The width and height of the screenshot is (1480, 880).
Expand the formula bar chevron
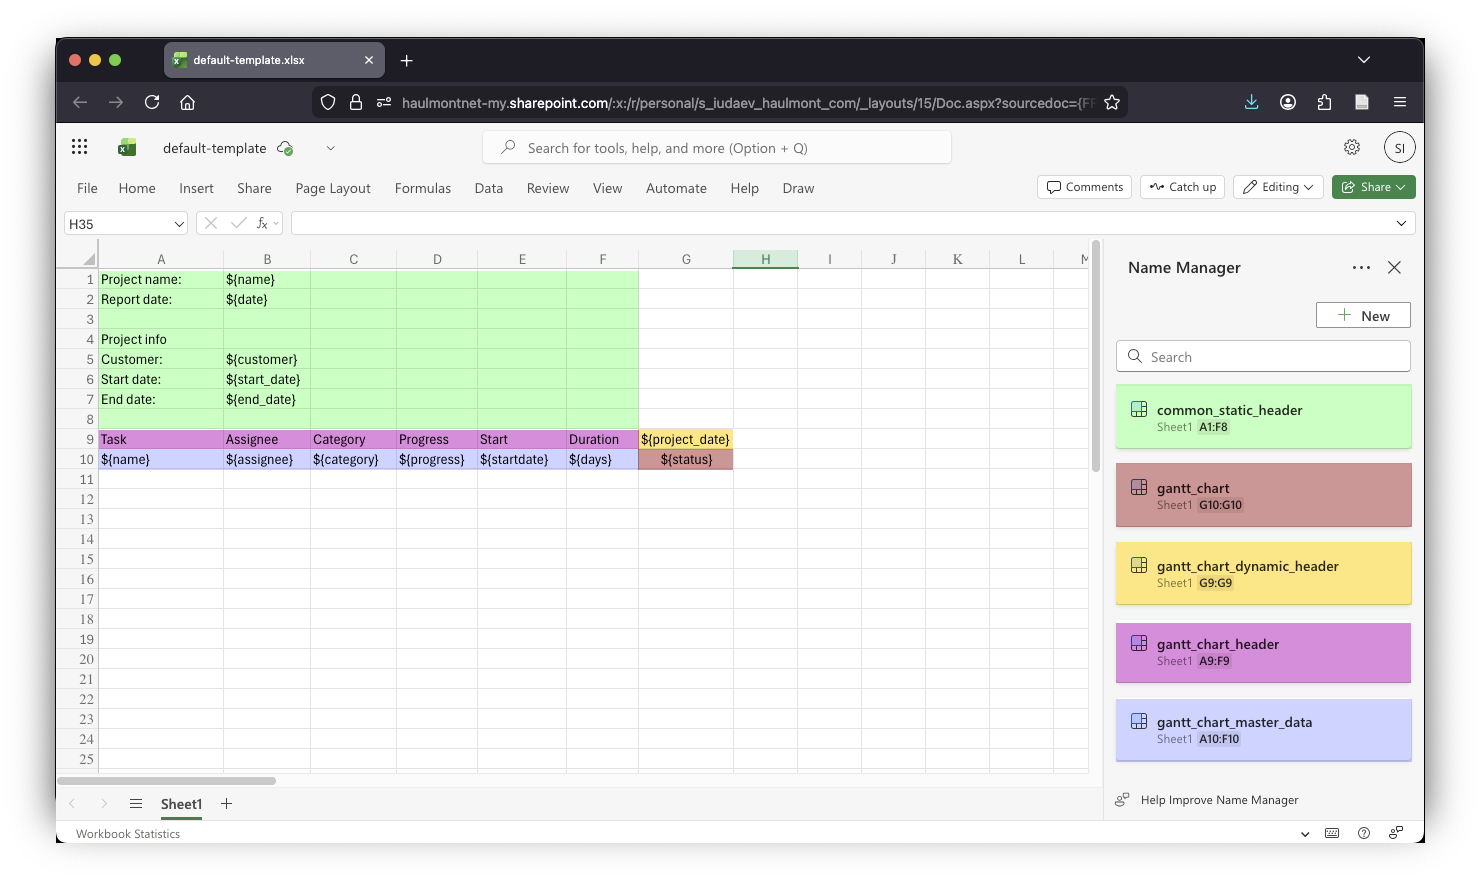pos(1401,223)
